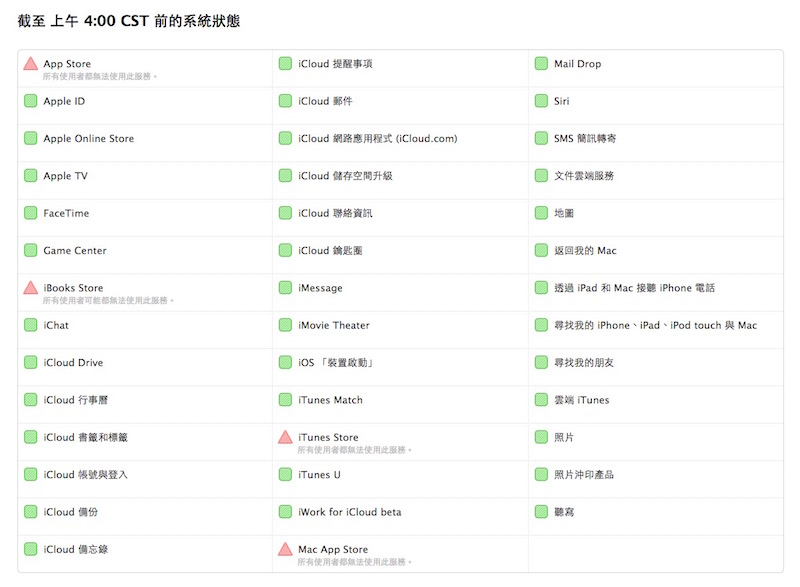The width and height of the screenshot is (800, 587).
Task: Select the iTunes Match label
Action: (x=330, y=399)
